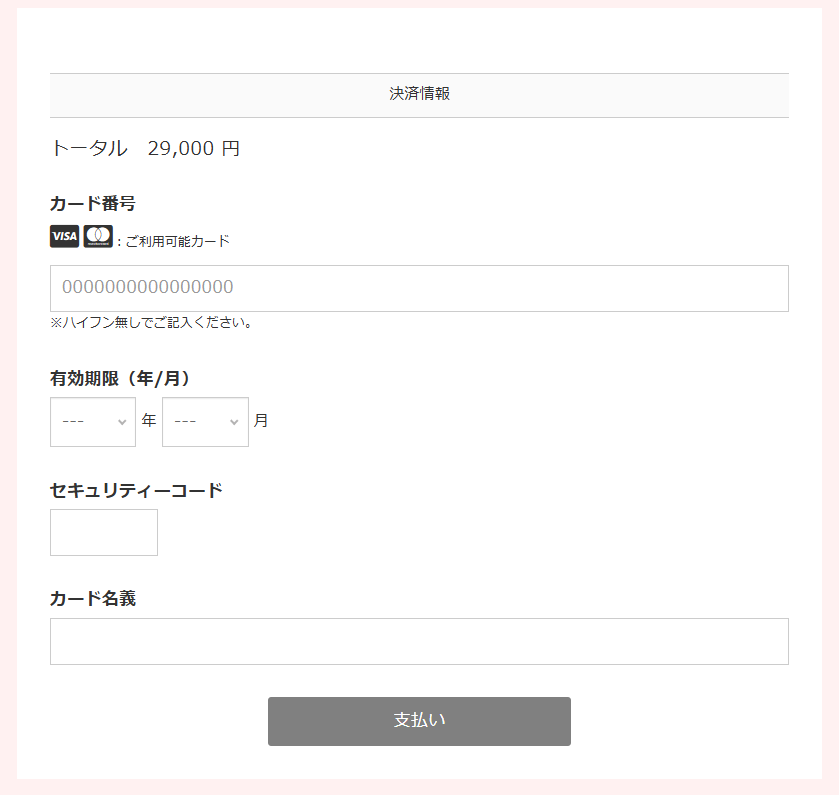
Task: Click the ハイフン無し note under card field
Action: [x=152, y=323]
